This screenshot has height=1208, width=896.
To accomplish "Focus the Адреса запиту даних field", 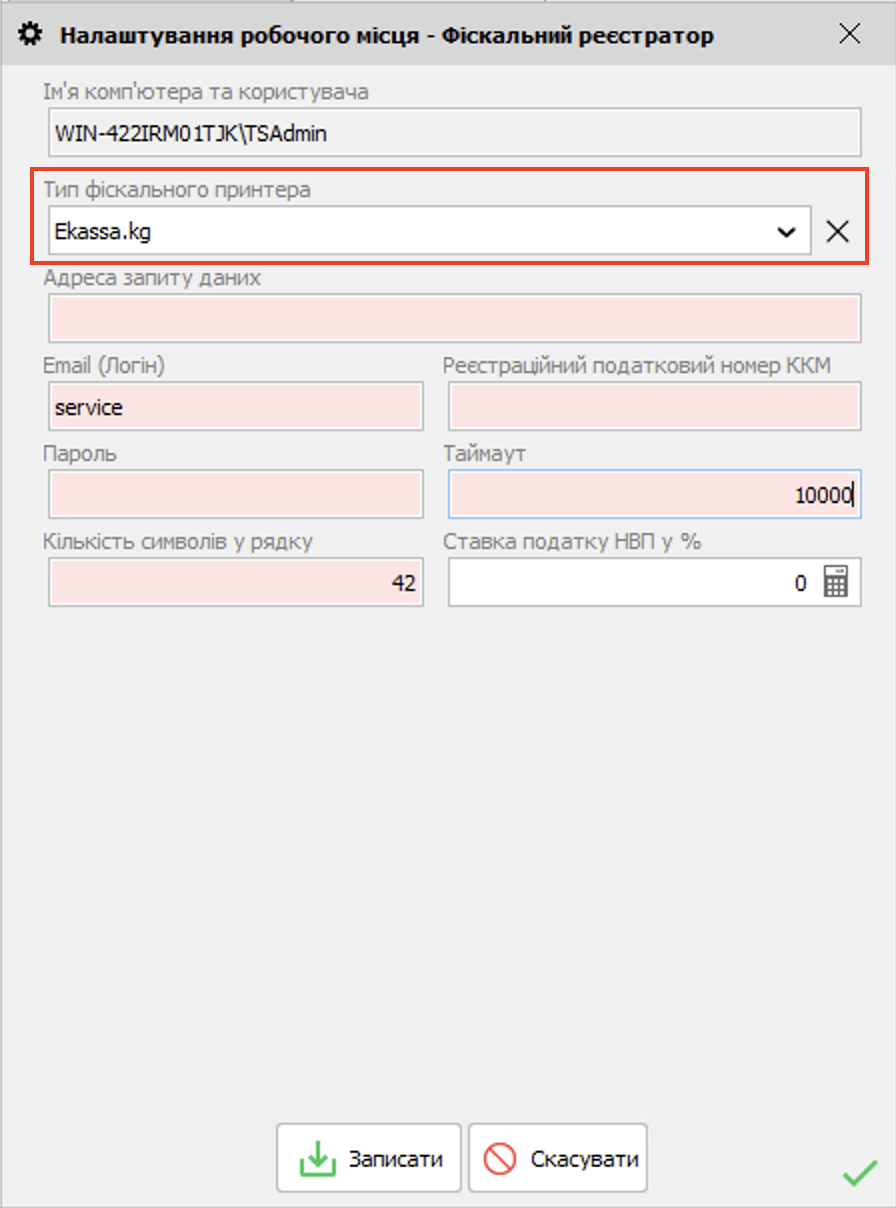I will click(x=454, y=319).
